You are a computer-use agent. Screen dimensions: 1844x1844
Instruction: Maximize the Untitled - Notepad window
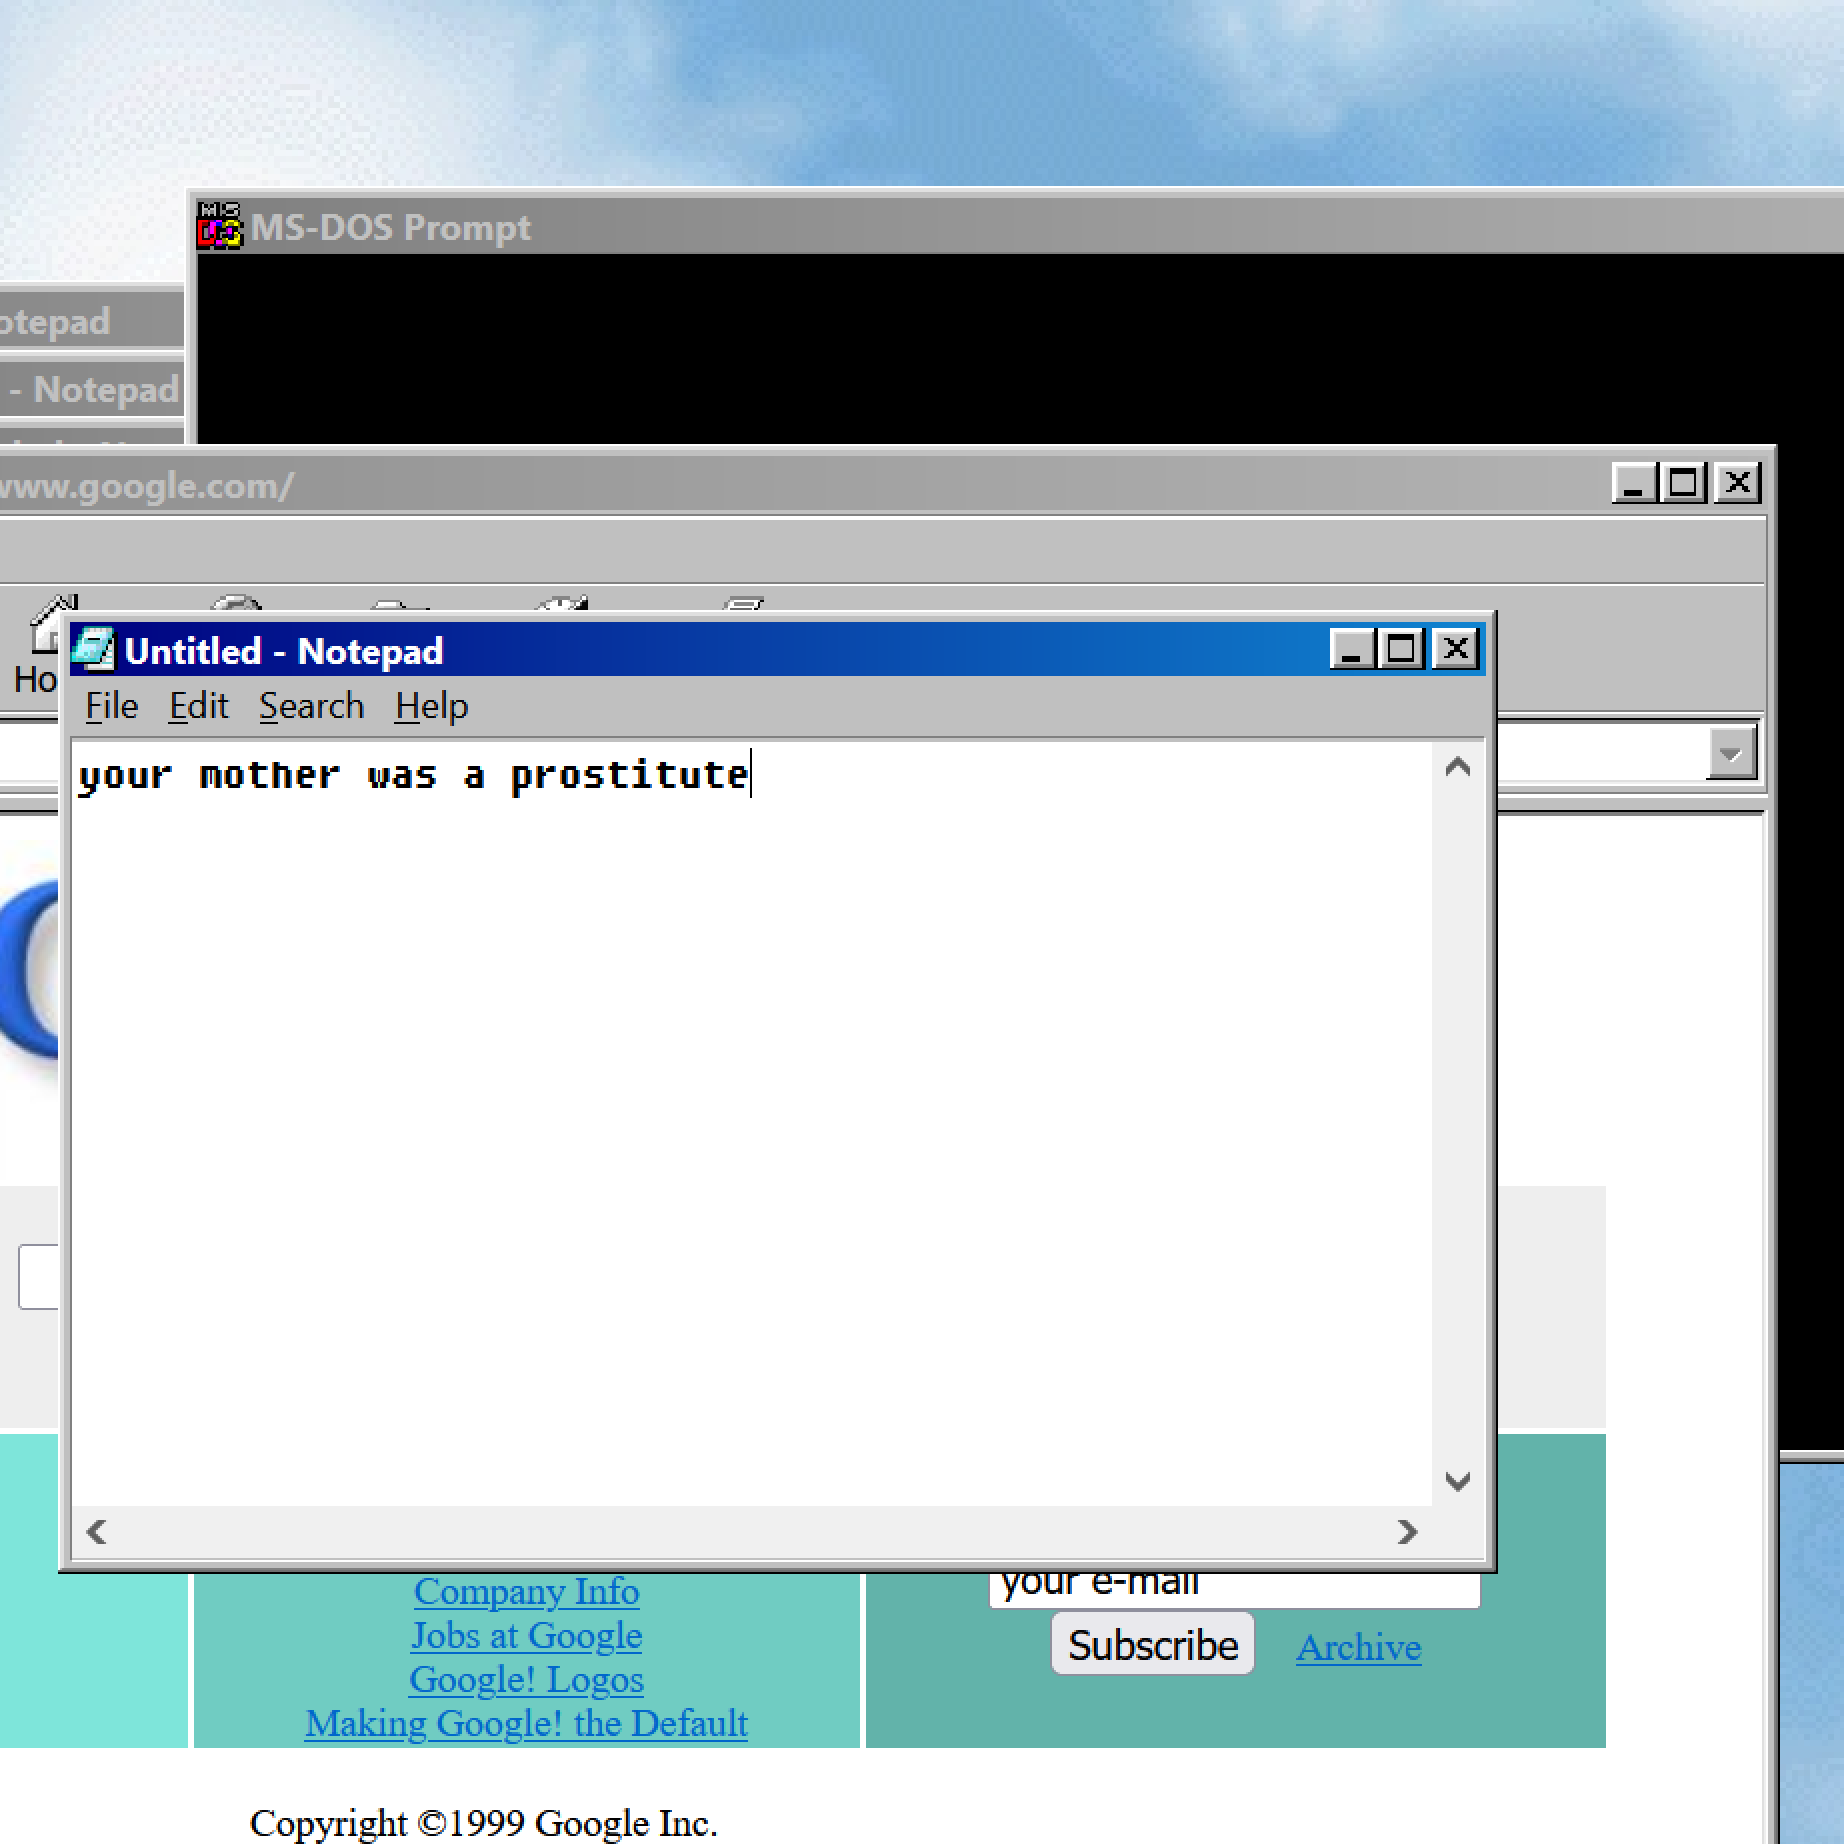(x=1401, y=650)
